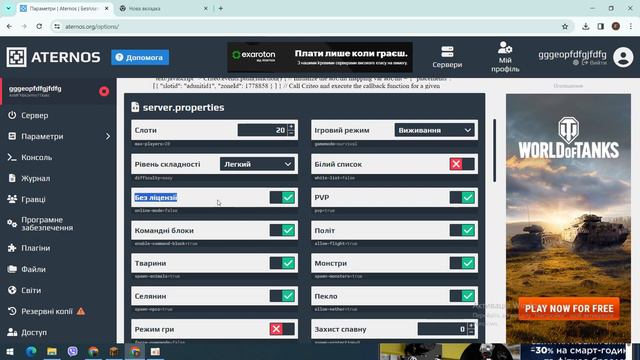The height and width of the screenshot is (360, 640).
Task: Open Chrome profile avatar
Action: 616,27
